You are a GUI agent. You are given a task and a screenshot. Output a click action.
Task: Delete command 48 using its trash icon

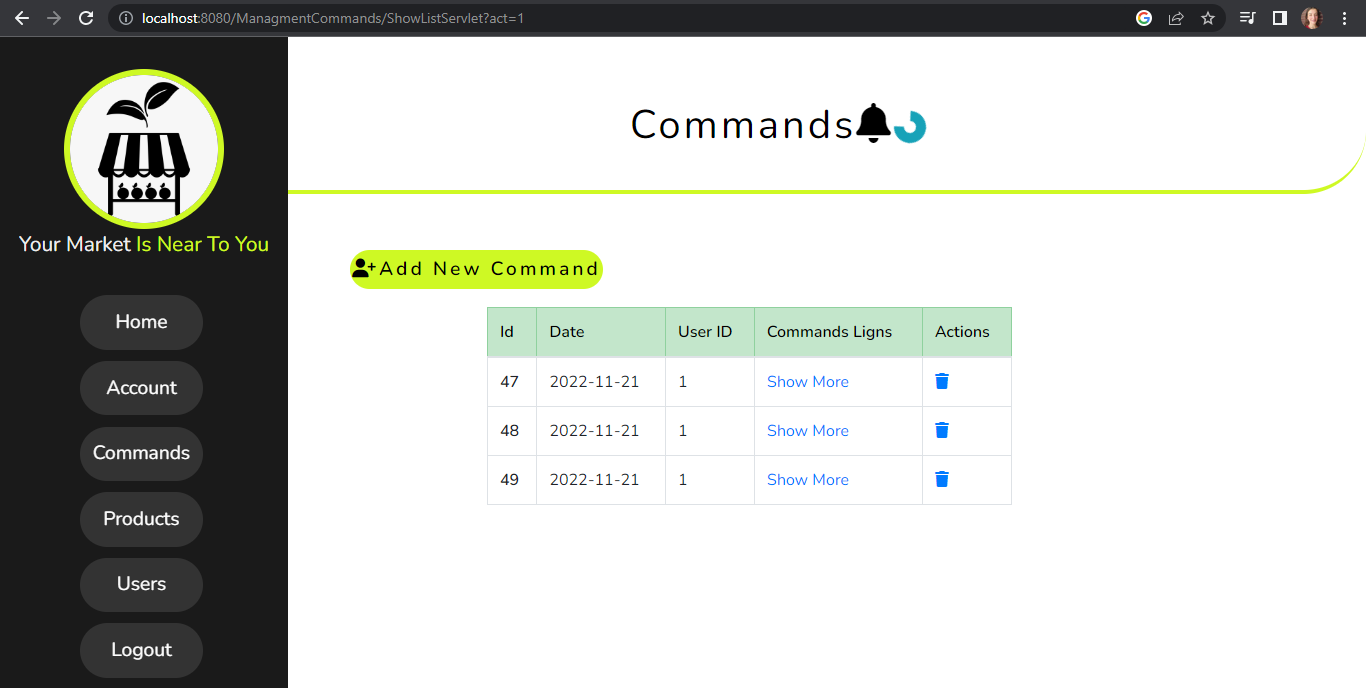click(941, 430)
